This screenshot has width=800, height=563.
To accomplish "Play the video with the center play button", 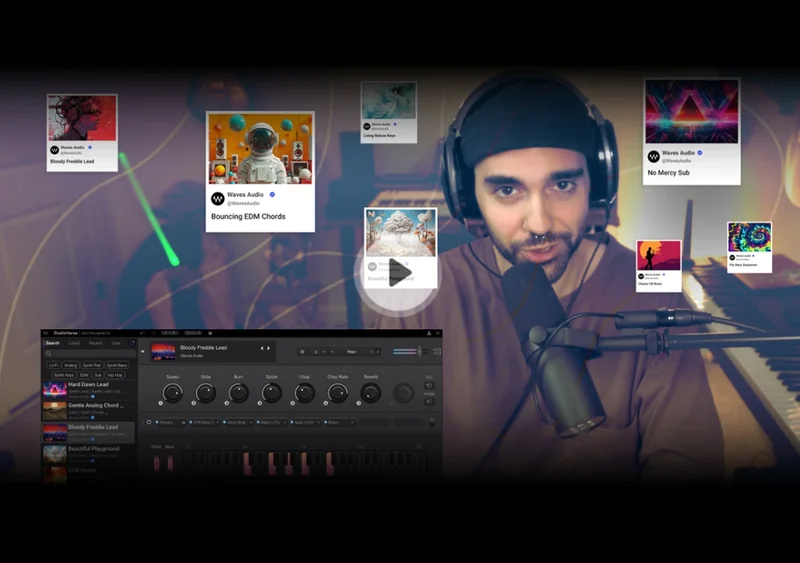I will tap(400, 273).
